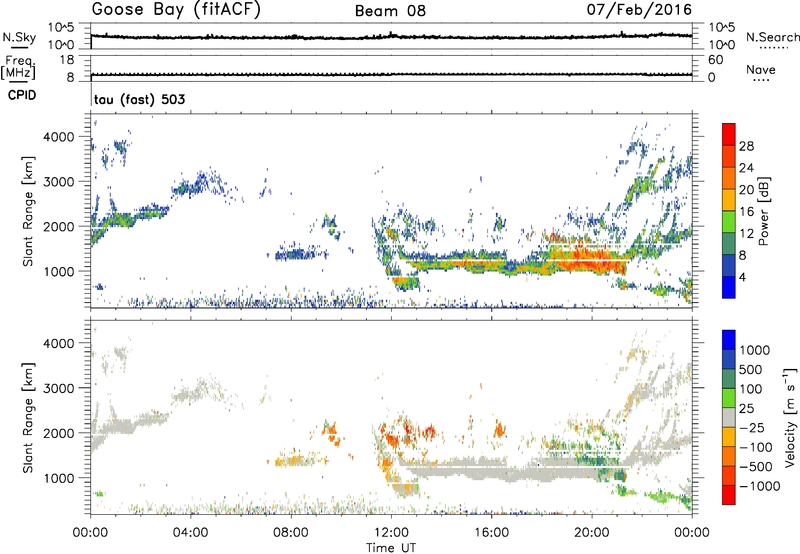This screenshot has width=800, height=554.
Task: Click the 'Slant Range [km]' label of the power panel
Action: point(28,211)
